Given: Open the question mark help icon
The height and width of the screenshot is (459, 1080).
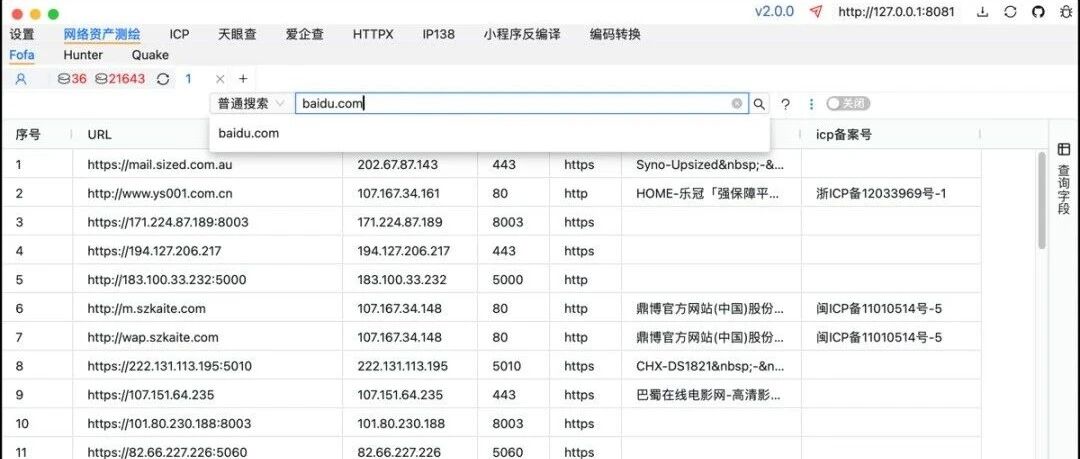Looking at the screenshot, I should [785, 104].
